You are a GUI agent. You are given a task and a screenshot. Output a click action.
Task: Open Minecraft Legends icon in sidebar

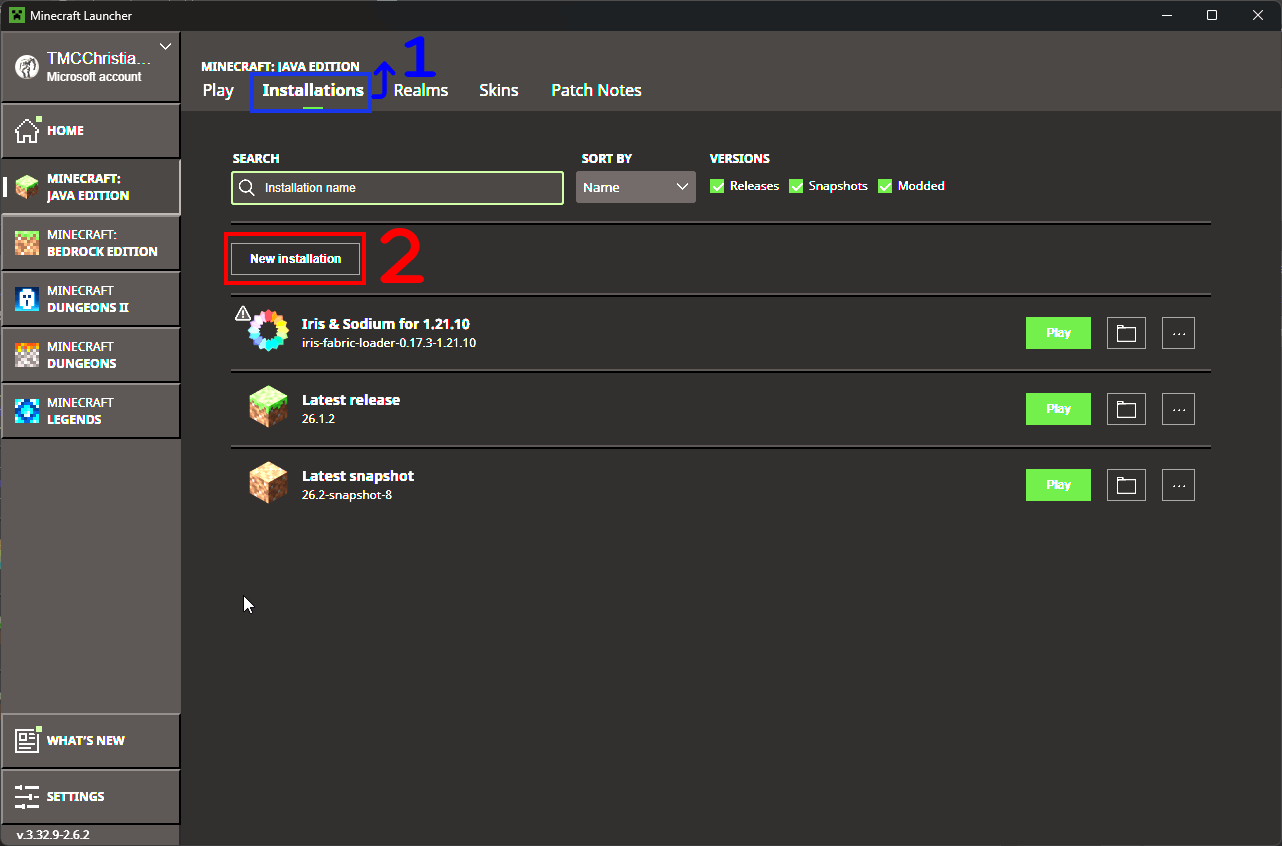click(27, 411)
